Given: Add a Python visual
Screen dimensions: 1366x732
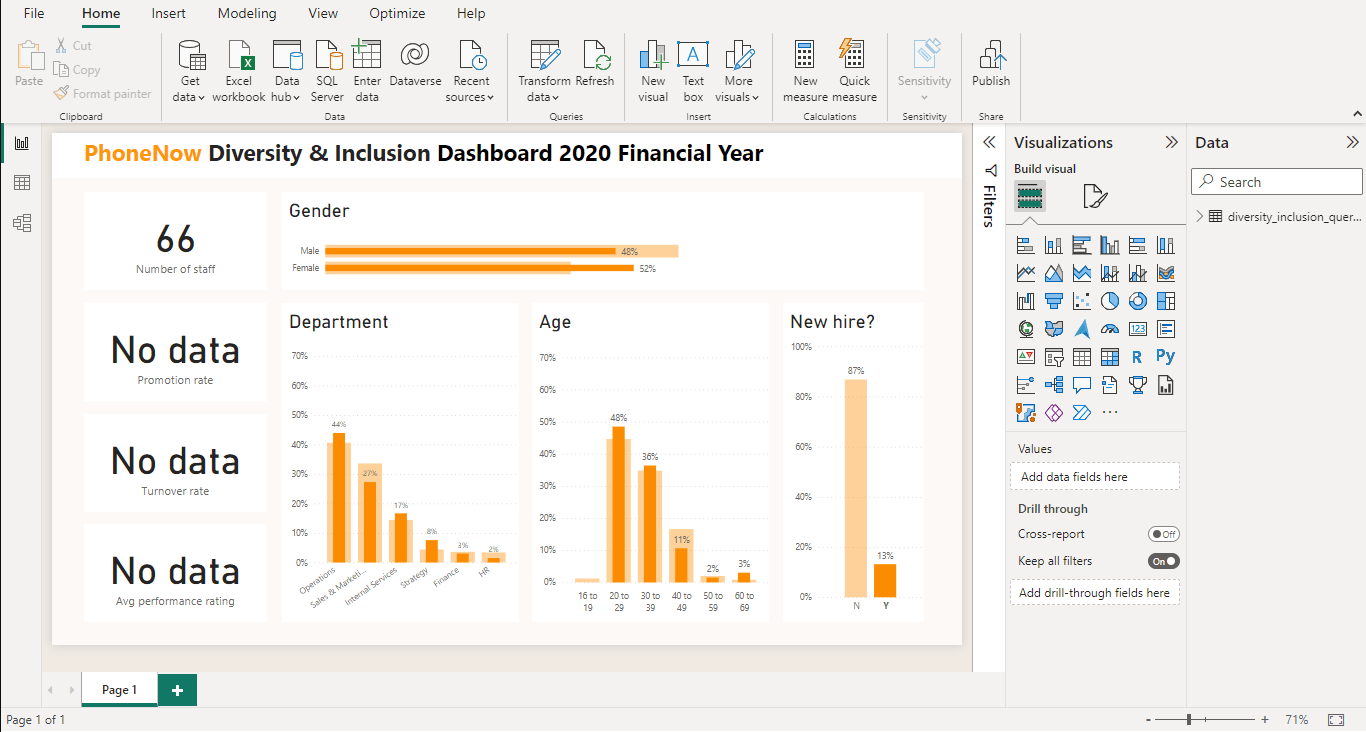Looking at the screenshot, I should coord(1166,357).
